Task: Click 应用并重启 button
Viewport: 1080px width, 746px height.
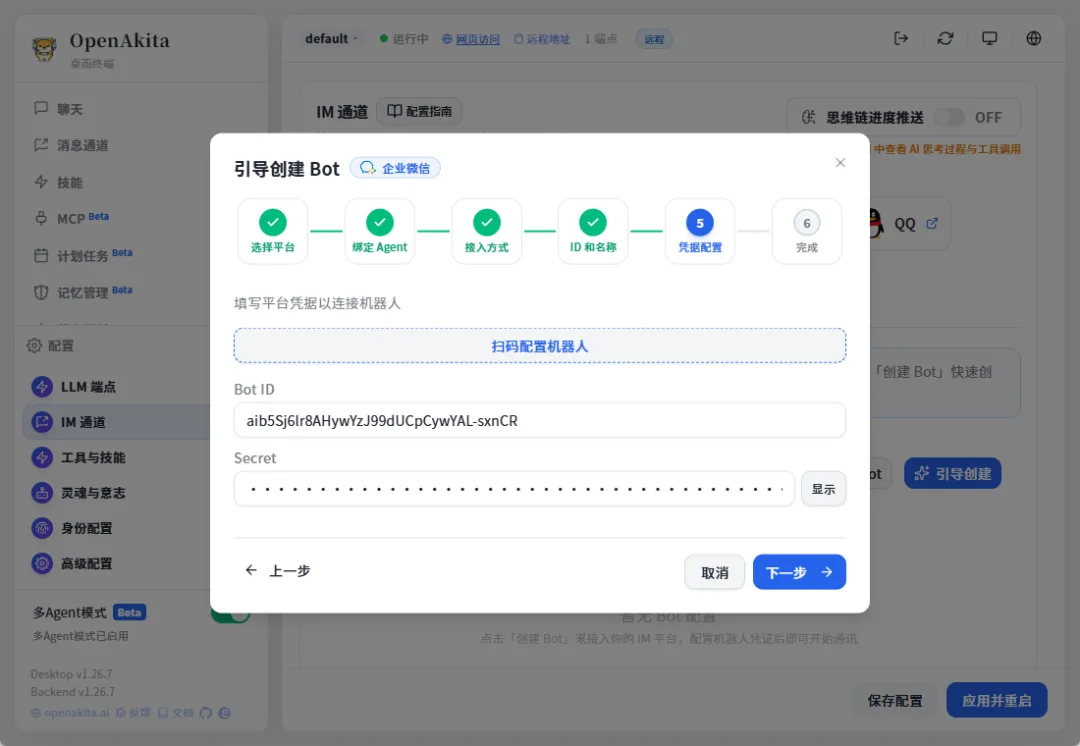Action: tap(997, 701)
